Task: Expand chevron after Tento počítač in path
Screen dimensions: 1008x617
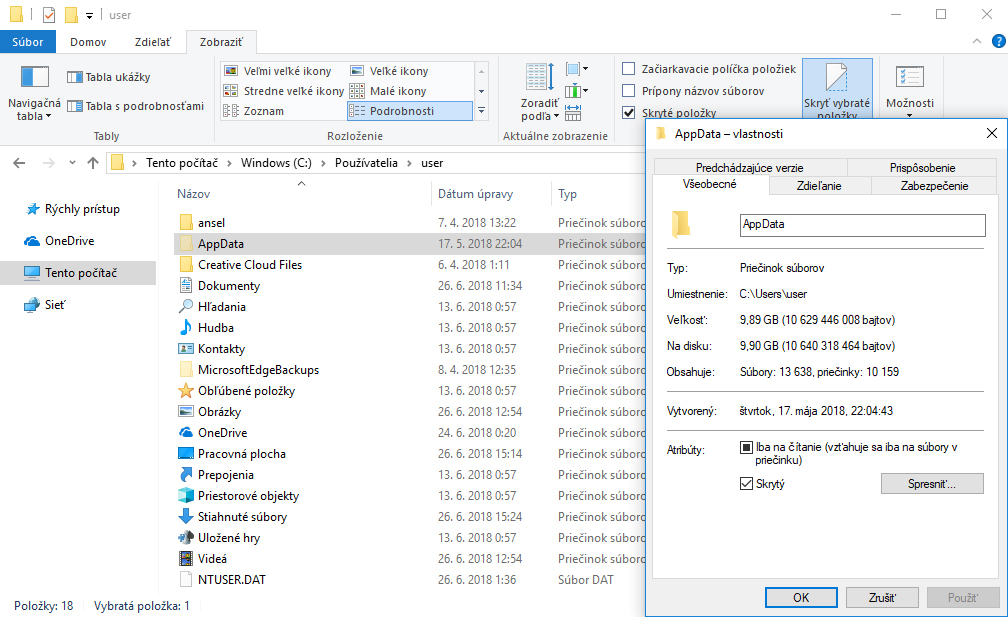Action: pos(230,163)
